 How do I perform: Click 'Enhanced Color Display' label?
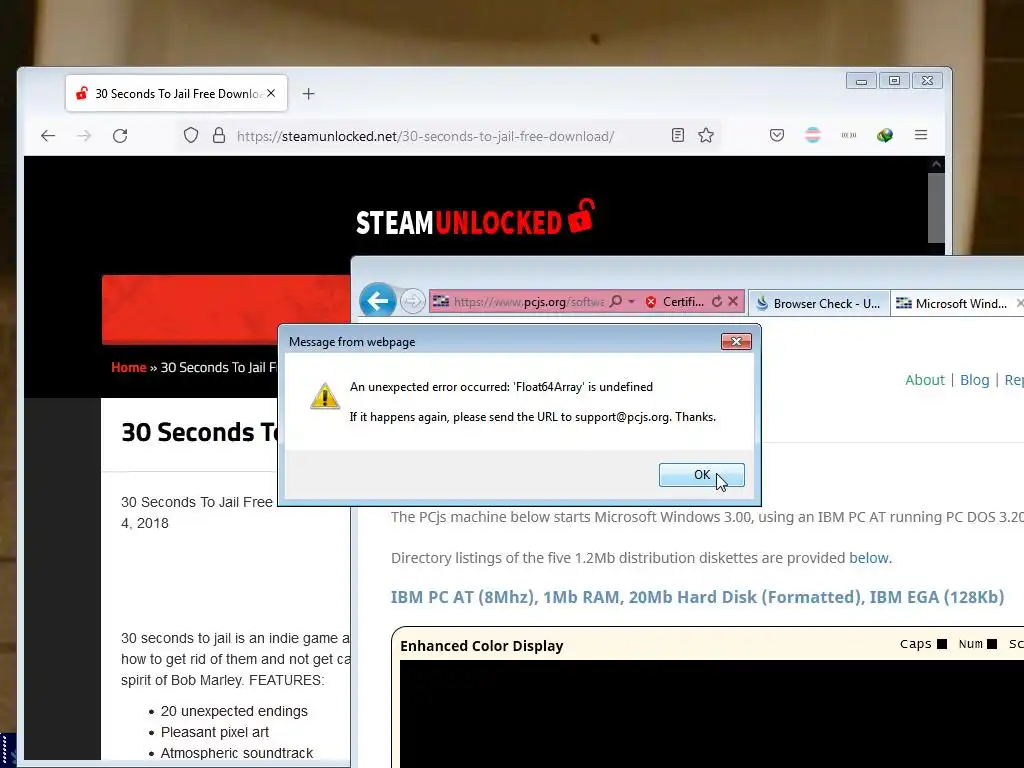[482, 646]
